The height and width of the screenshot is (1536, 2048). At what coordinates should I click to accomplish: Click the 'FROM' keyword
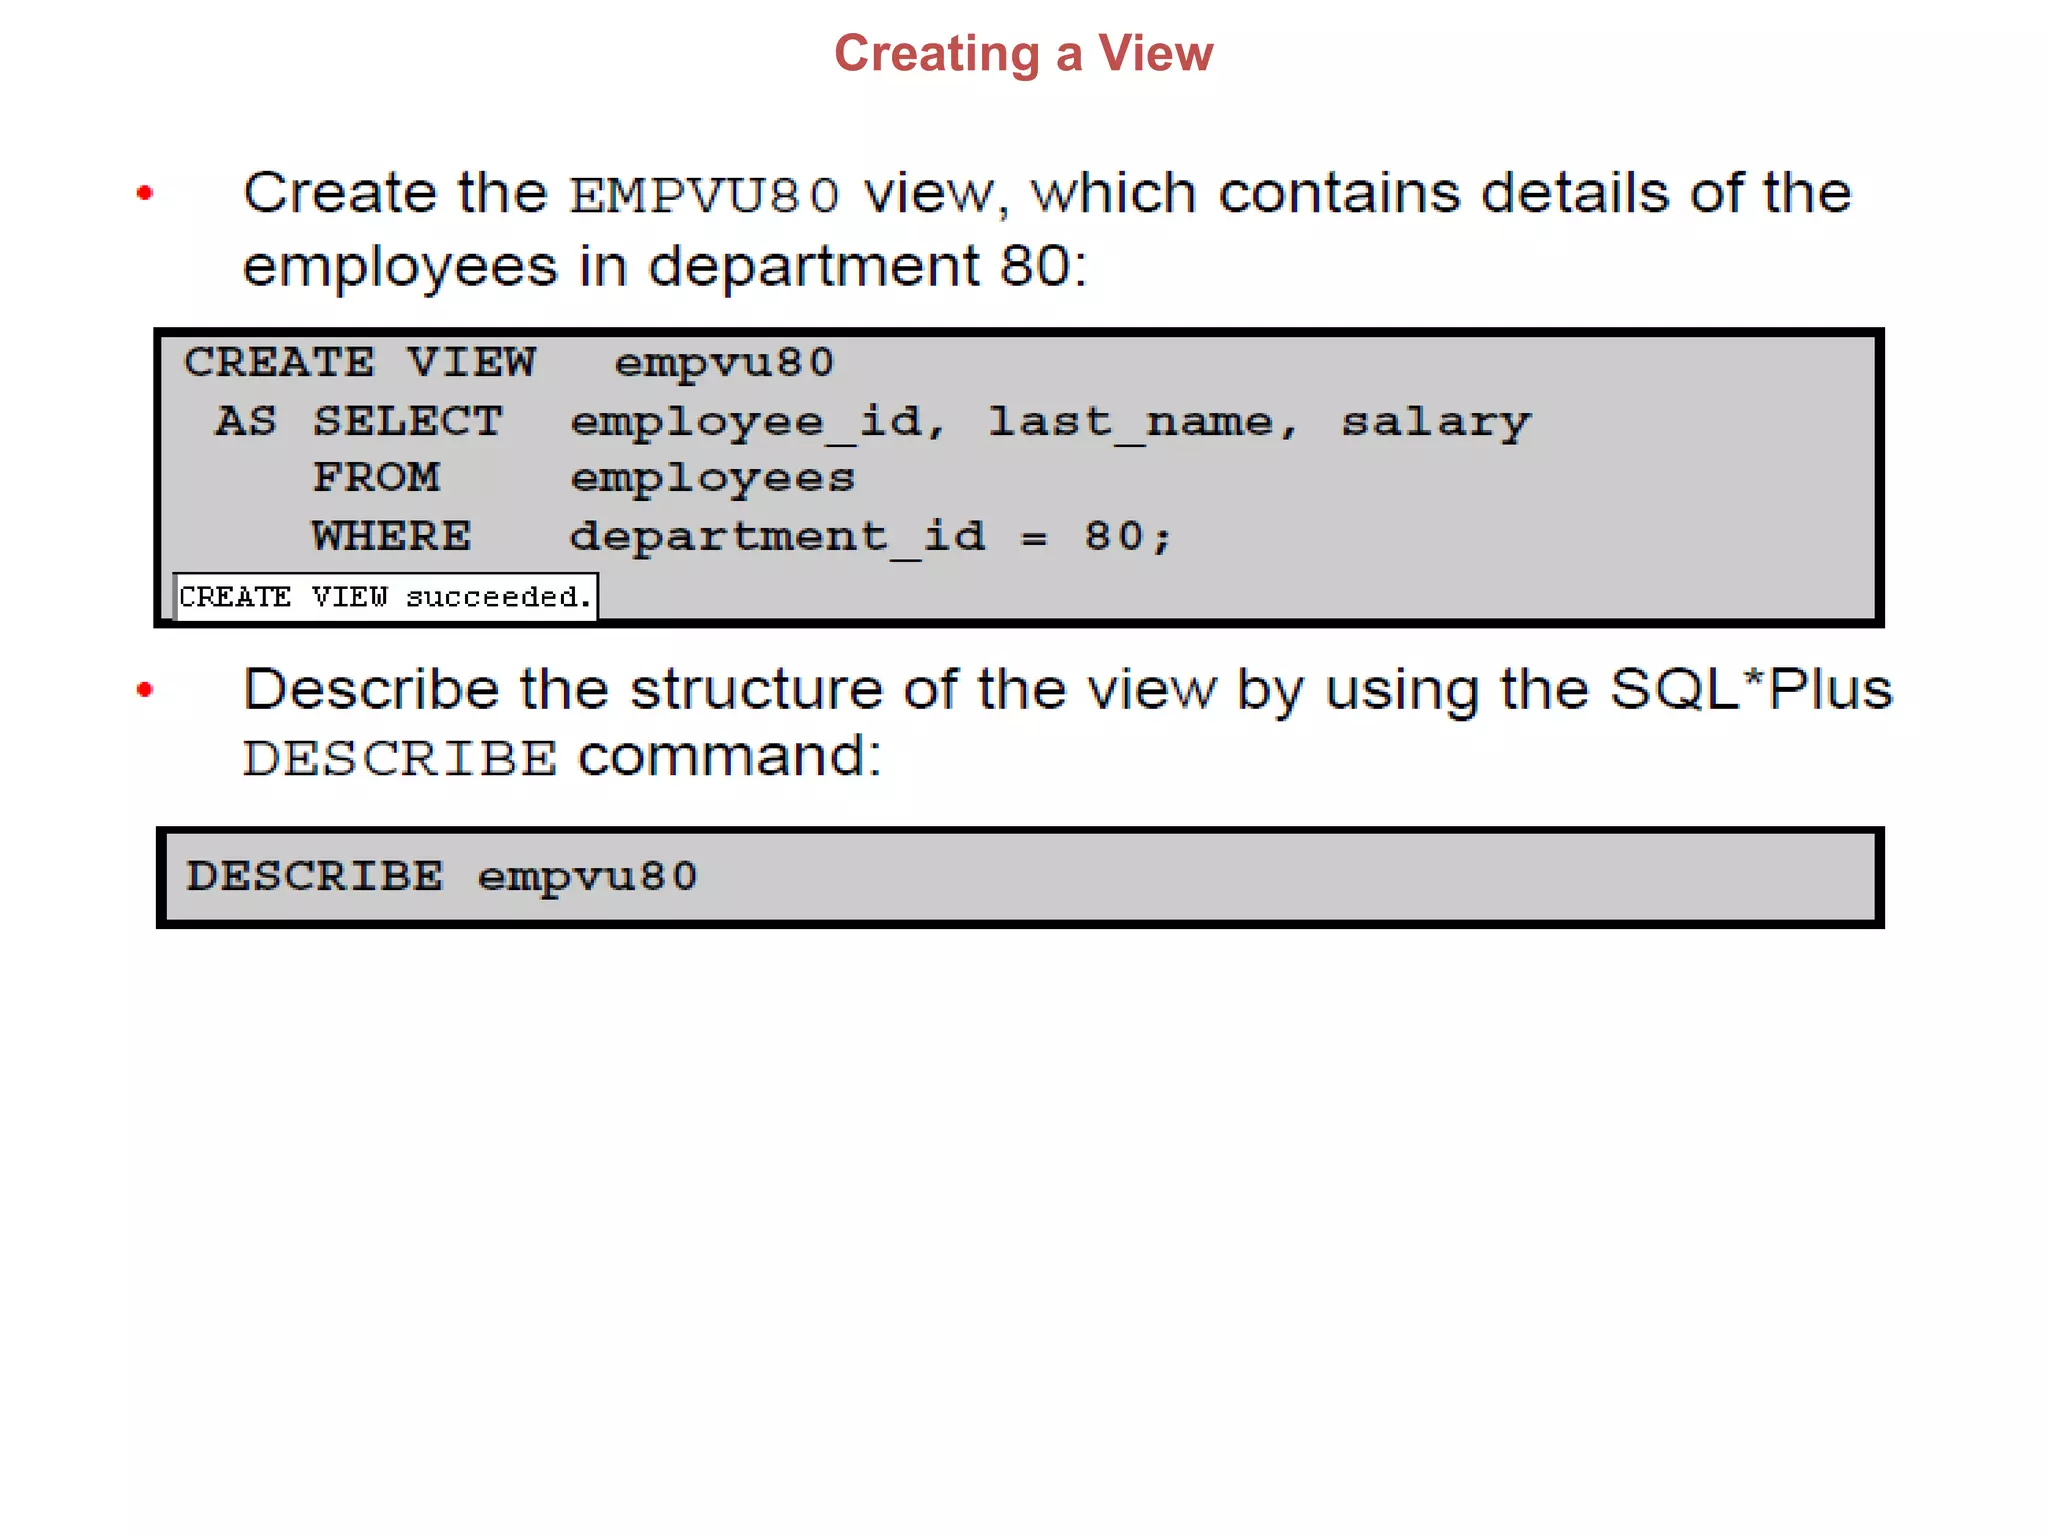point(377,478)
